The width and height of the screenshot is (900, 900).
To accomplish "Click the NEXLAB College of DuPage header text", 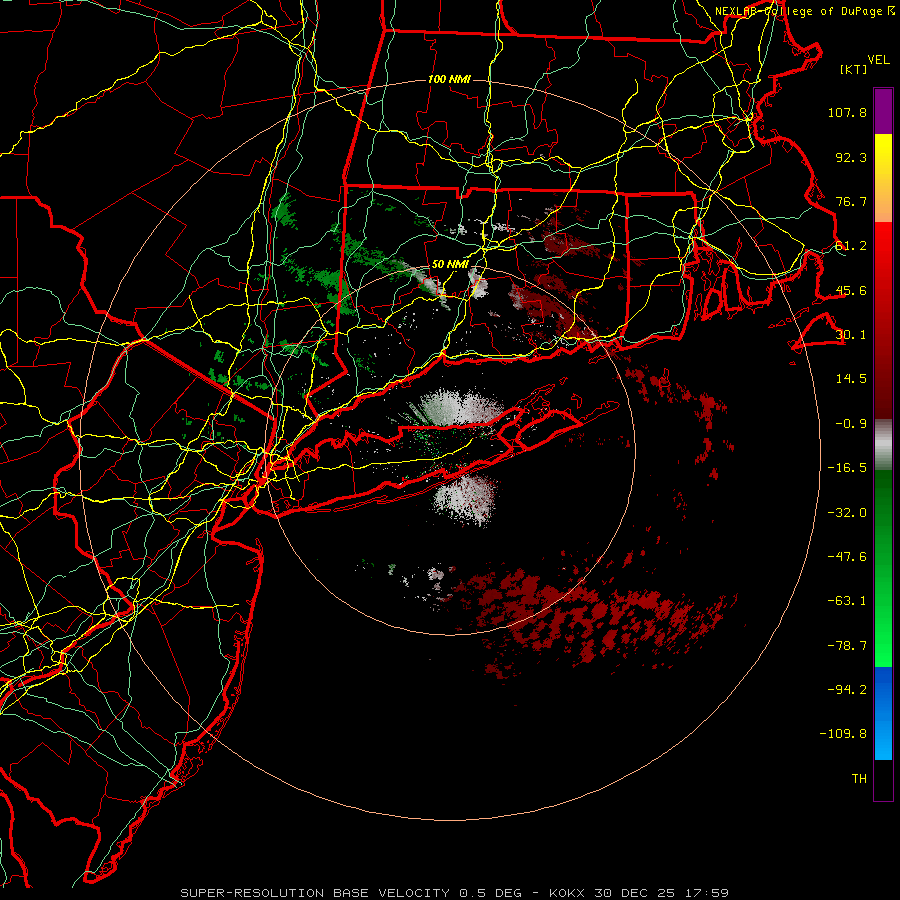I will coord(804,11).
